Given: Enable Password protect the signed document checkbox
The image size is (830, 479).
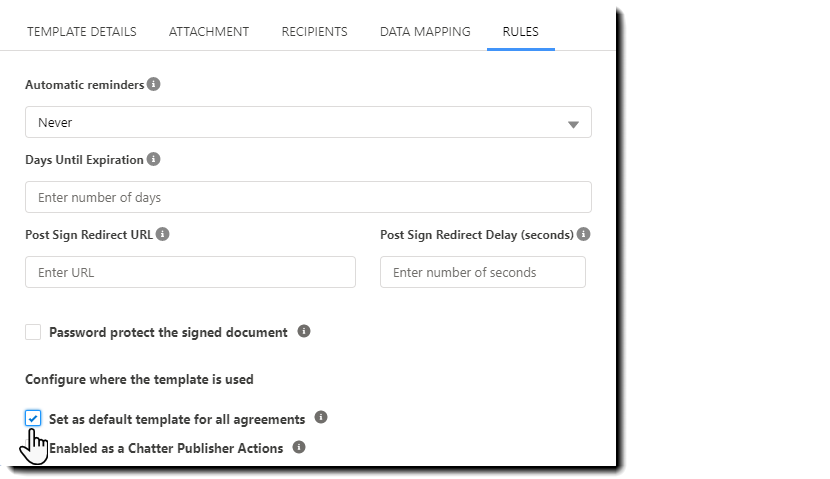Looking at the screenshot, I should coord(33,332).
